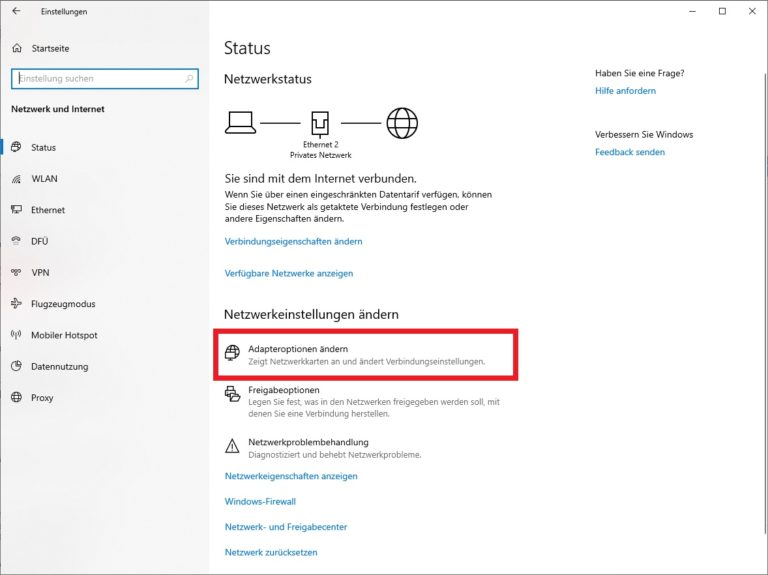
Task: Click the Proxy globe icon
Action: tap(16, 397)
